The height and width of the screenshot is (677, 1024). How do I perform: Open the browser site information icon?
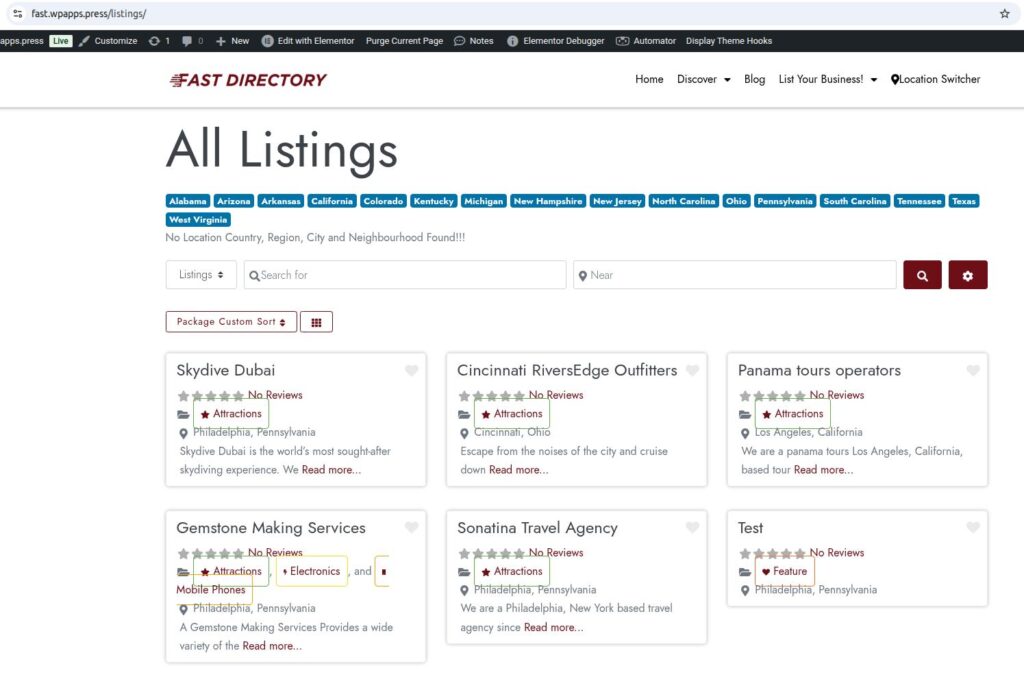[x=16, y=14]
